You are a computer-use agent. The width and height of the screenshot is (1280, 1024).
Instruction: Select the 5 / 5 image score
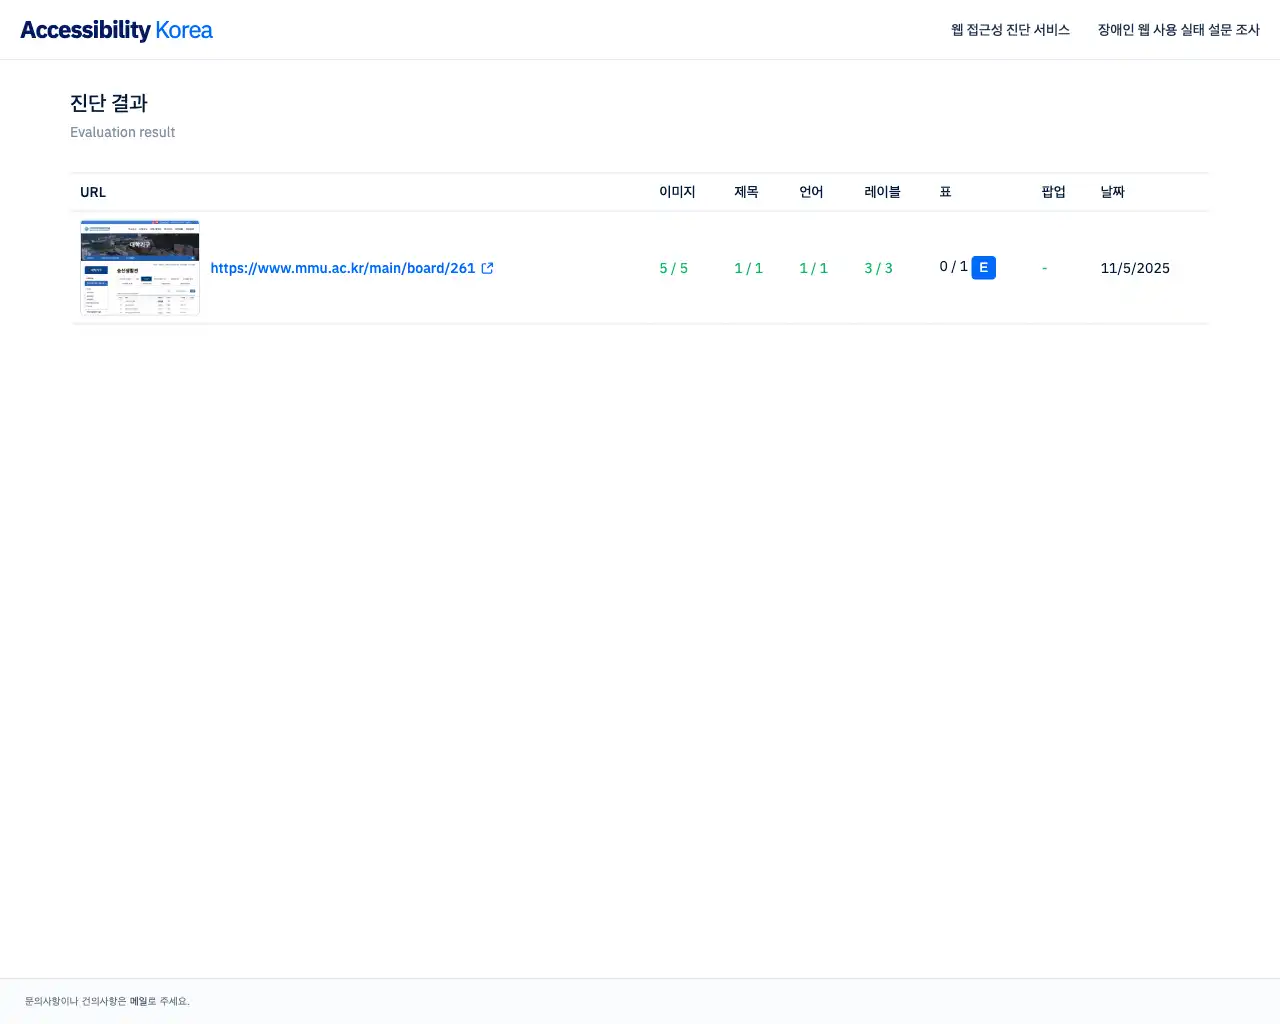[673, 267]
